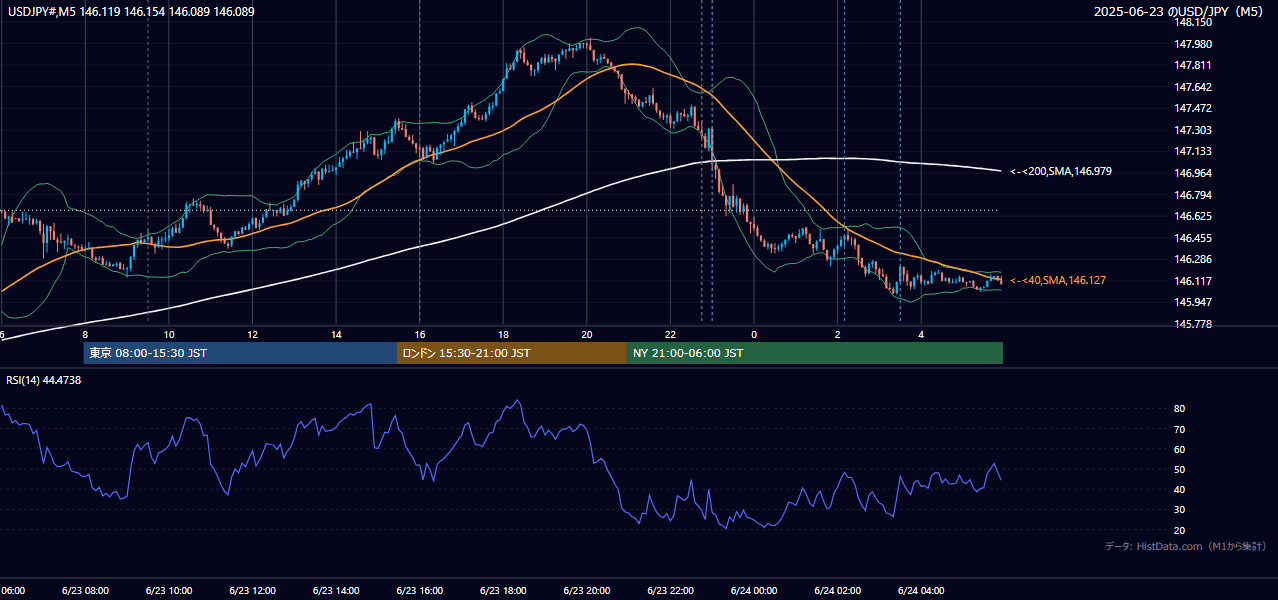Click the 6/23 16:00 date label

420,590
